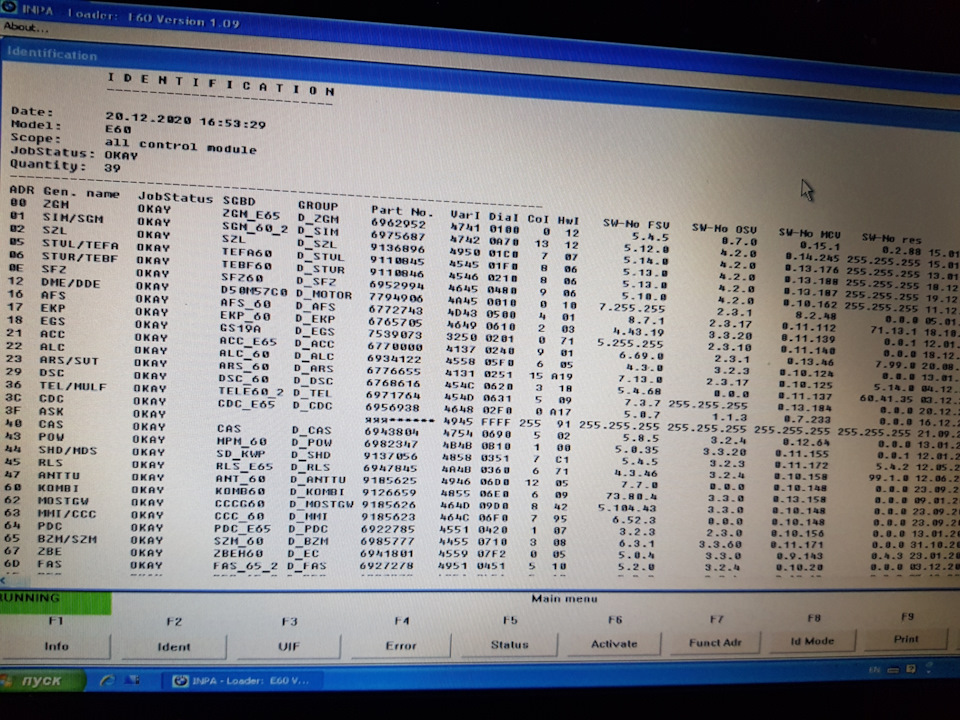Click the Activate F6 button

pyautogui.click(x=614, y=643)
